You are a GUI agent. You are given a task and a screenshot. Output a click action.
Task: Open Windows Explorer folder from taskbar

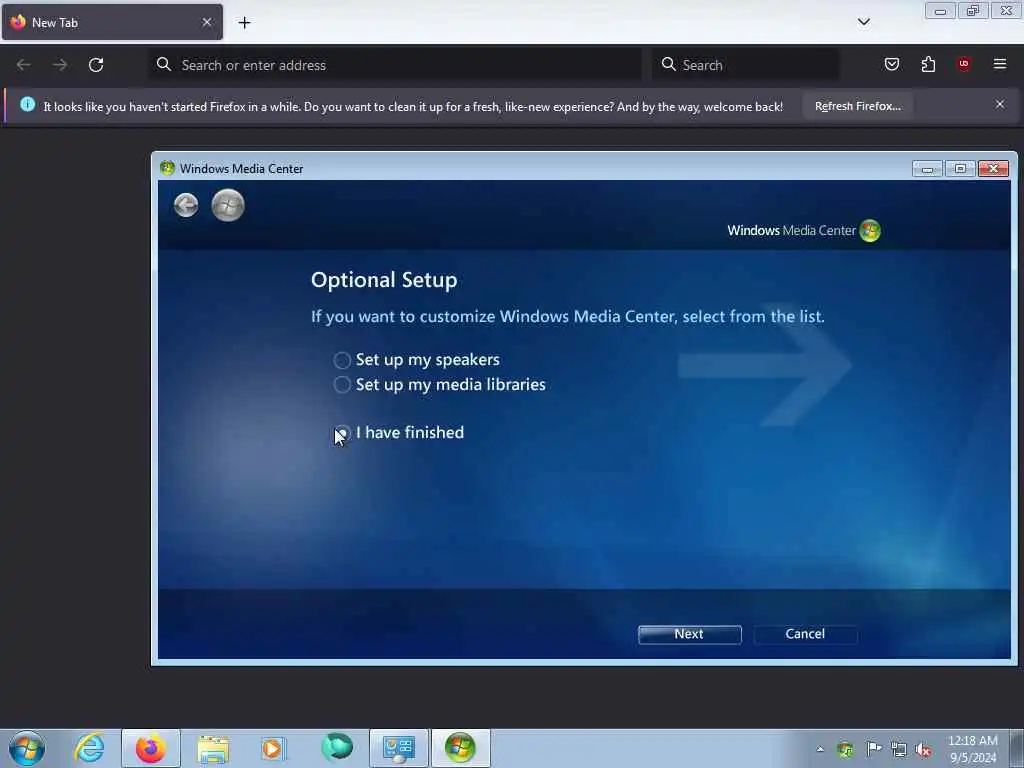(x=213, y=748)
